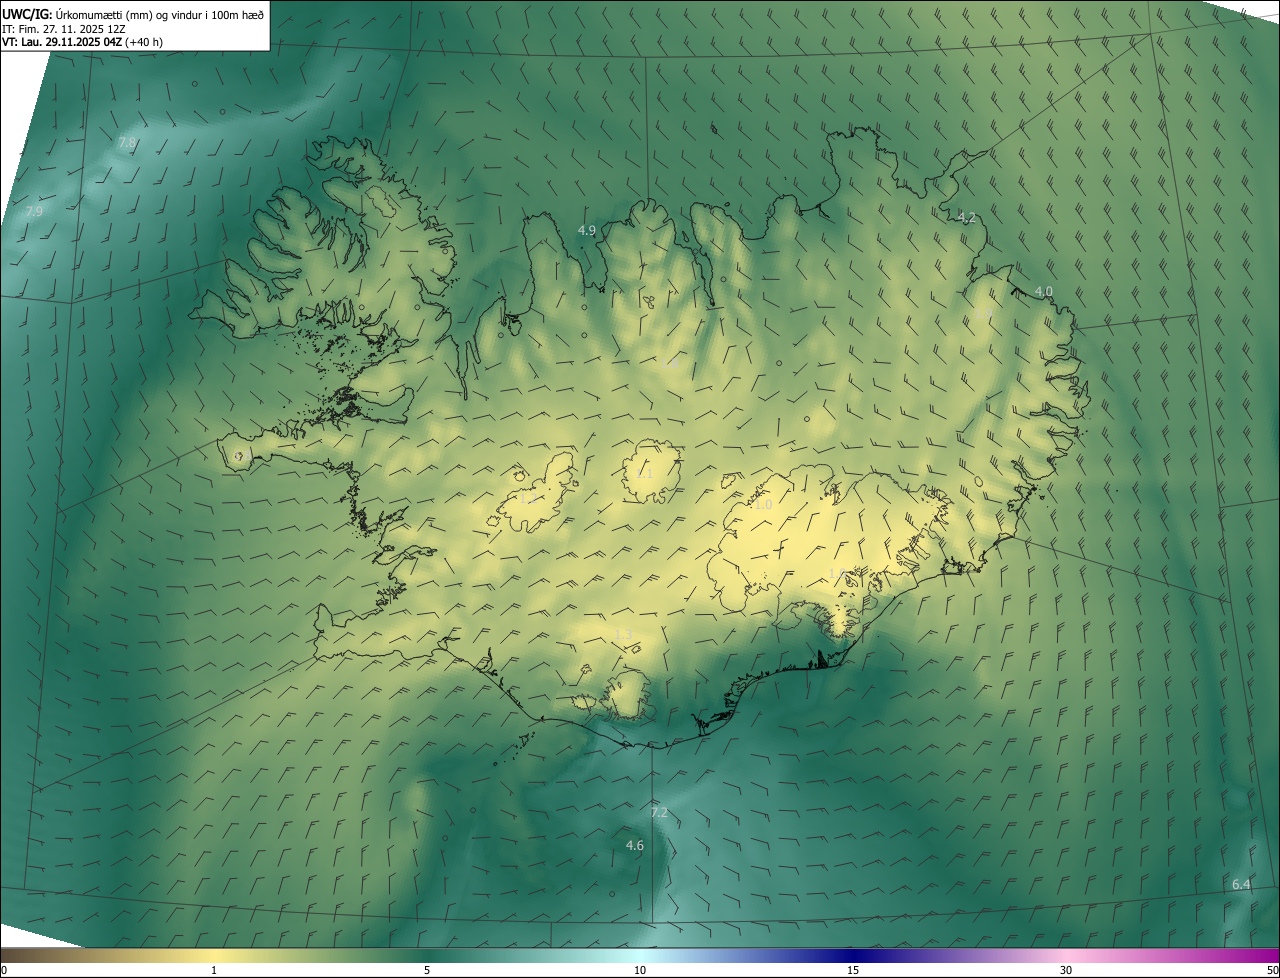Click the 1 tick label on the color scale
The height and width of the screenshot is (978, 1280).
(214, 970)
